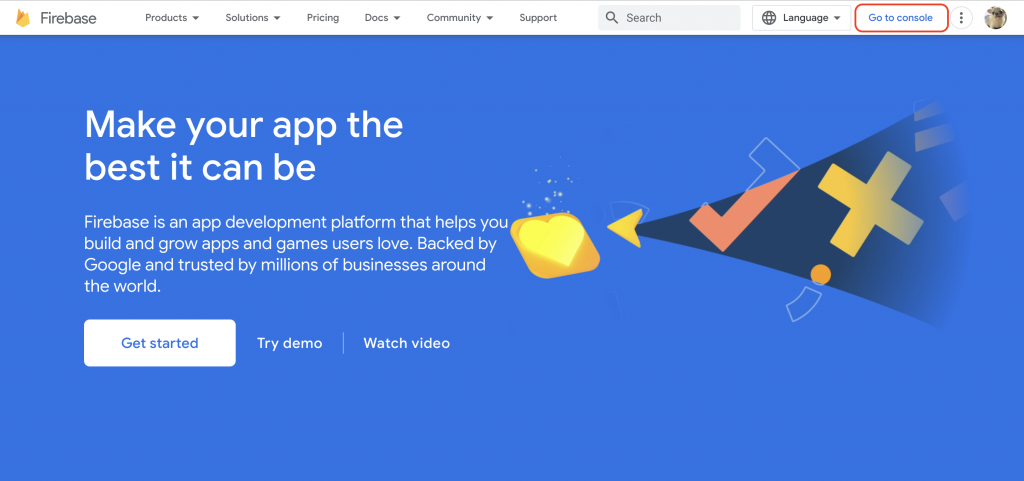Image resolution: width=1024 pixels, height=481 pixels.
Task: Expand the Community dropdown menu
Action: click(x=460, y=18)
